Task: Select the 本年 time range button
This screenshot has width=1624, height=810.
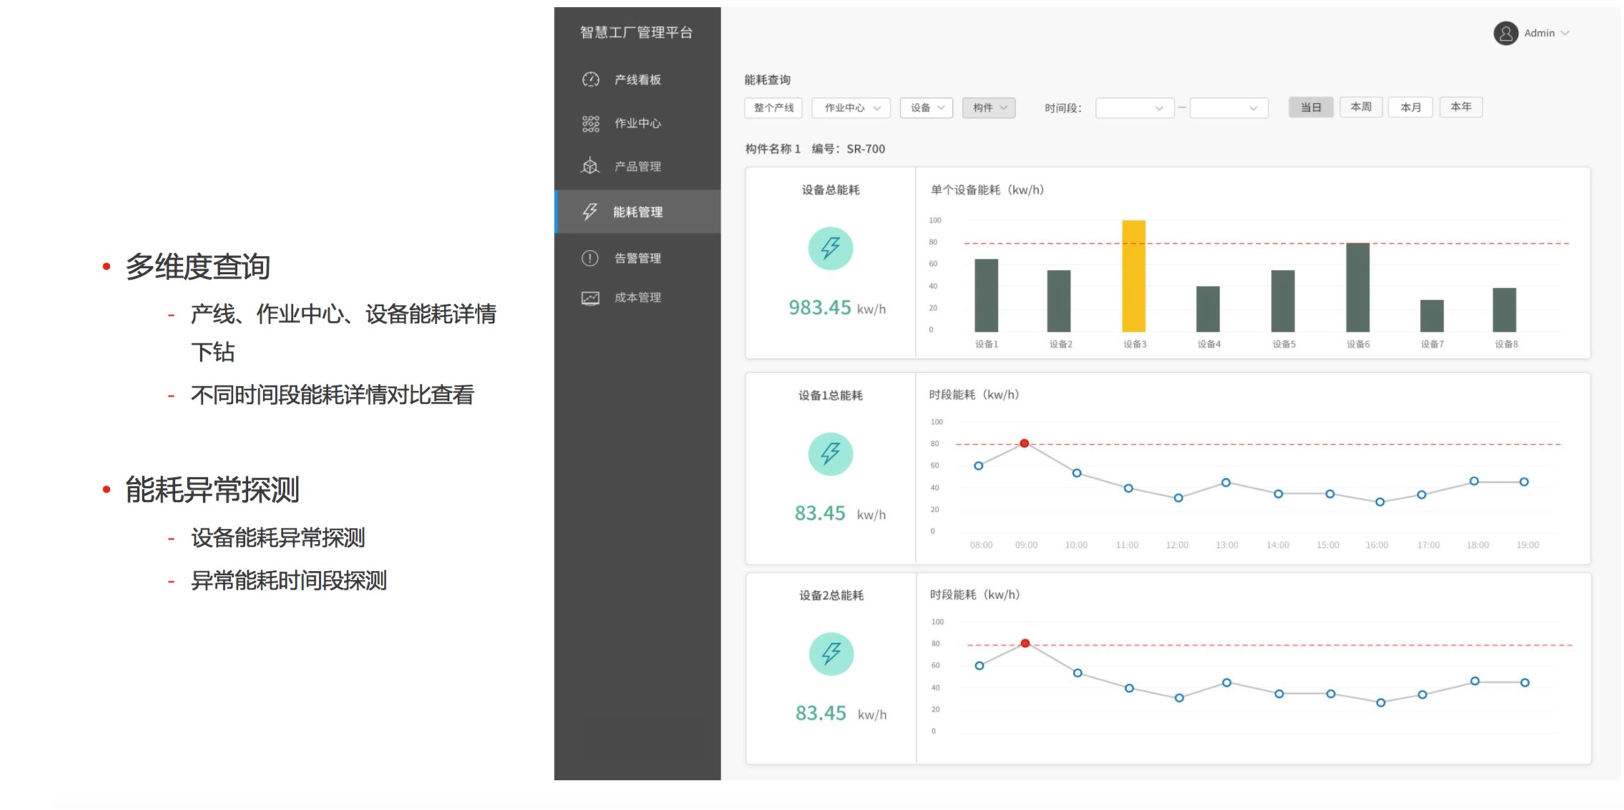Action: coord(1461,107)
